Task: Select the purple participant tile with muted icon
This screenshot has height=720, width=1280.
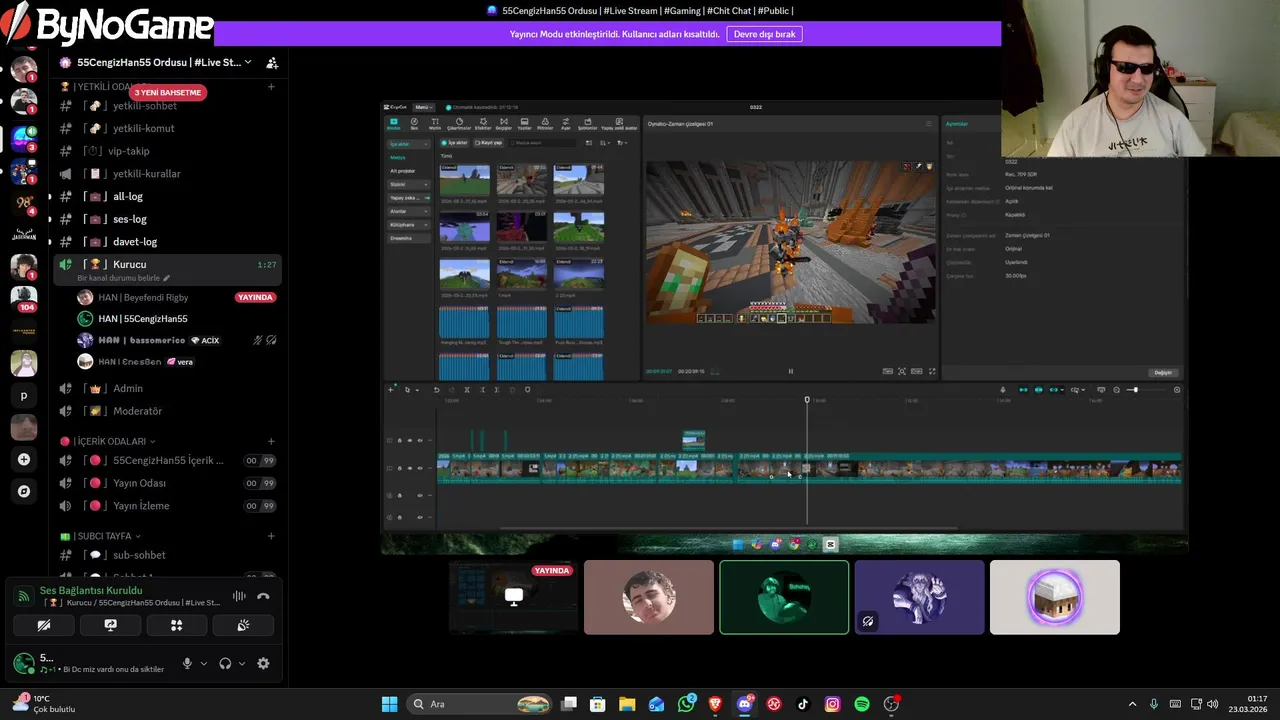Action: tap(919, 597)
